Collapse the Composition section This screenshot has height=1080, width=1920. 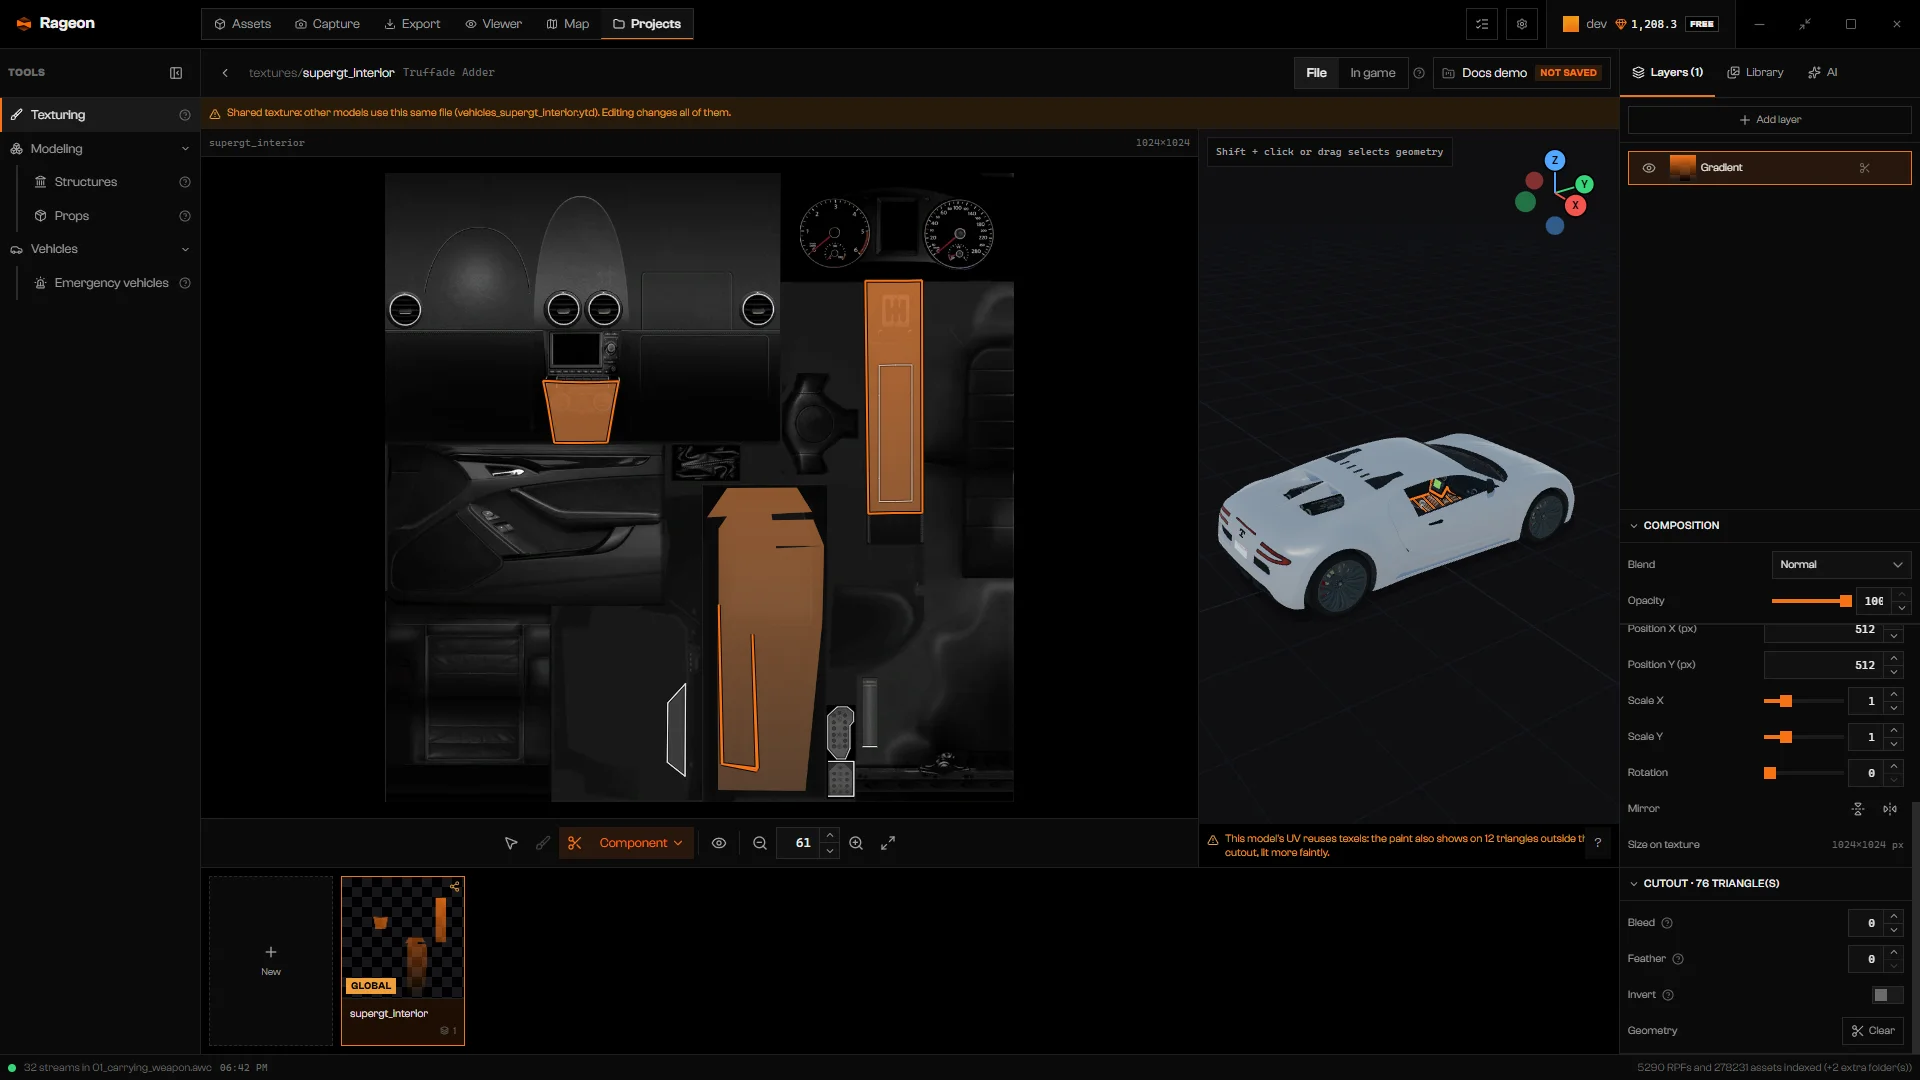coord(1634,526)
